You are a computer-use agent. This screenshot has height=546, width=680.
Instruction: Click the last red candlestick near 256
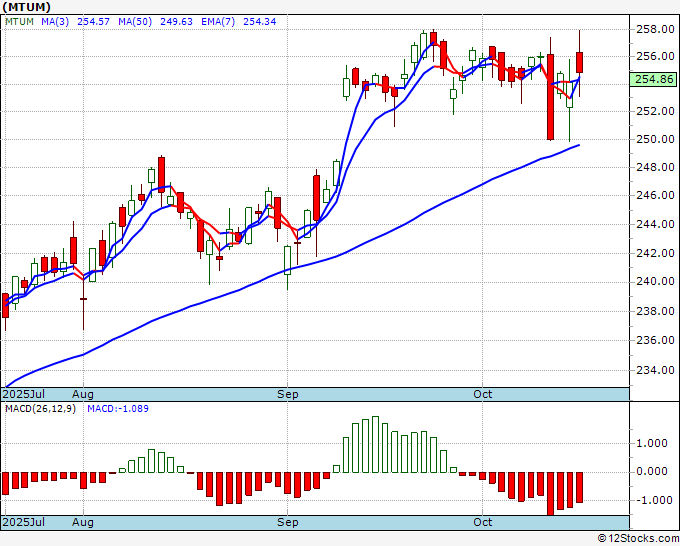click(x=579, y=62)
